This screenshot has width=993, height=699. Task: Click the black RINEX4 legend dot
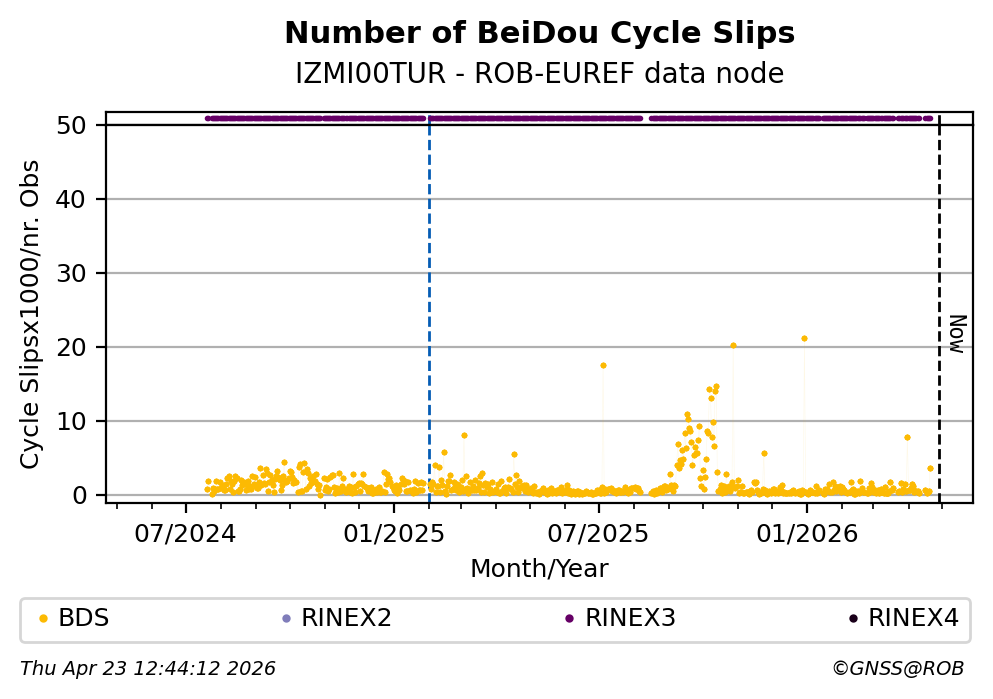pos(852,618)
